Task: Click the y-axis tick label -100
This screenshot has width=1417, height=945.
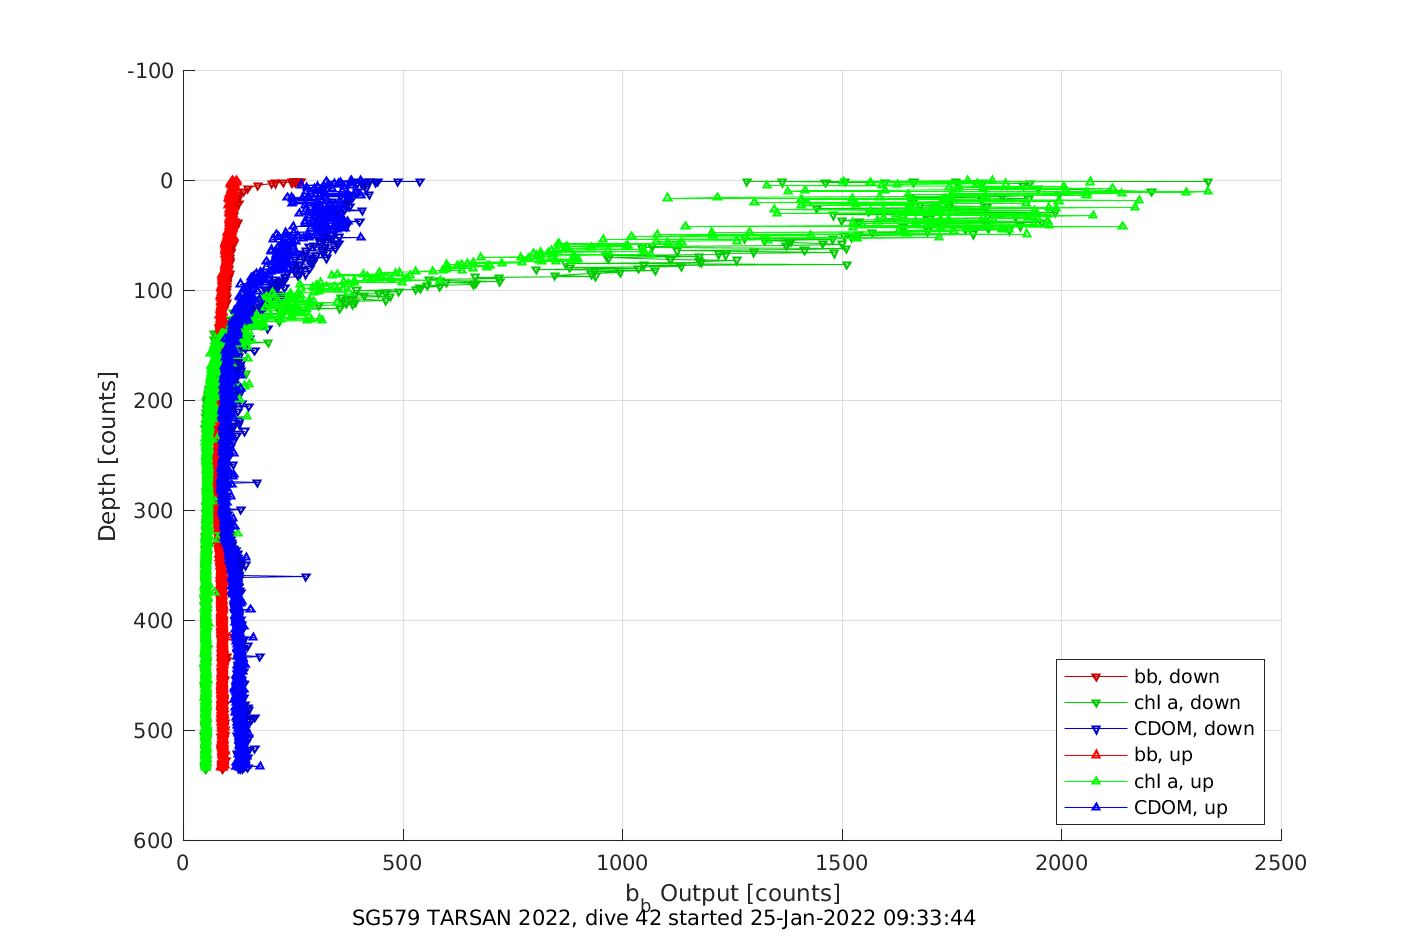Action: [x=151, y=71]
